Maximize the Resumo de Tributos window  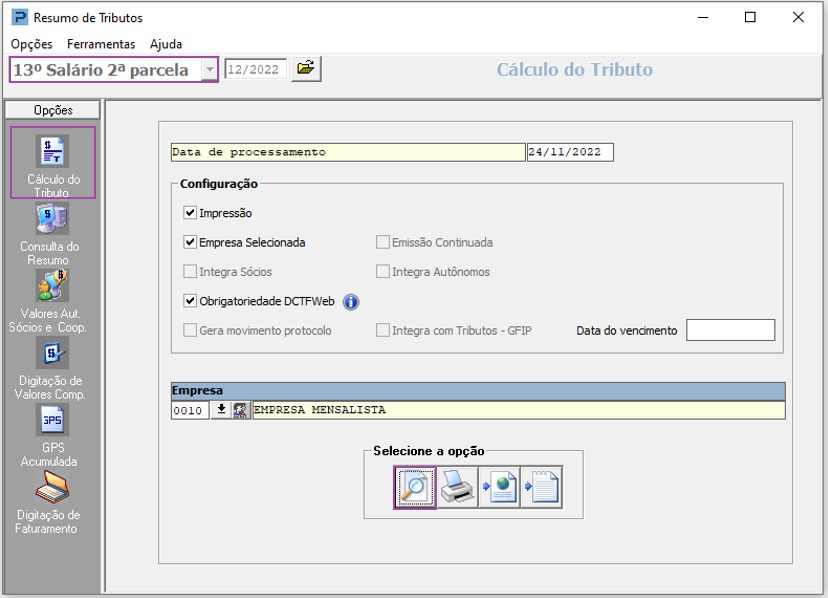(750, 17)
